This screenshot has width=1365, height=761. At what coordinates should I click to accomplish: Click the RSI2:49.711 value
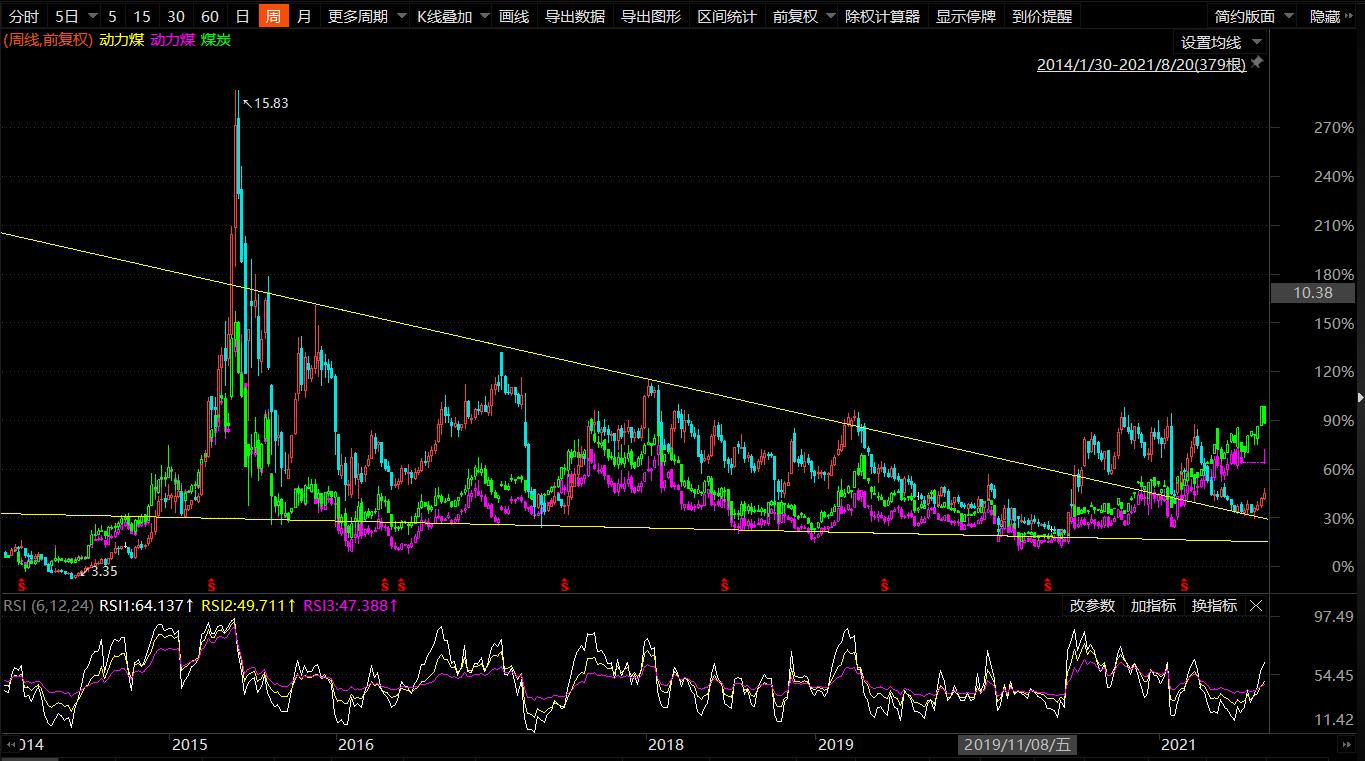tap(250, 606)
